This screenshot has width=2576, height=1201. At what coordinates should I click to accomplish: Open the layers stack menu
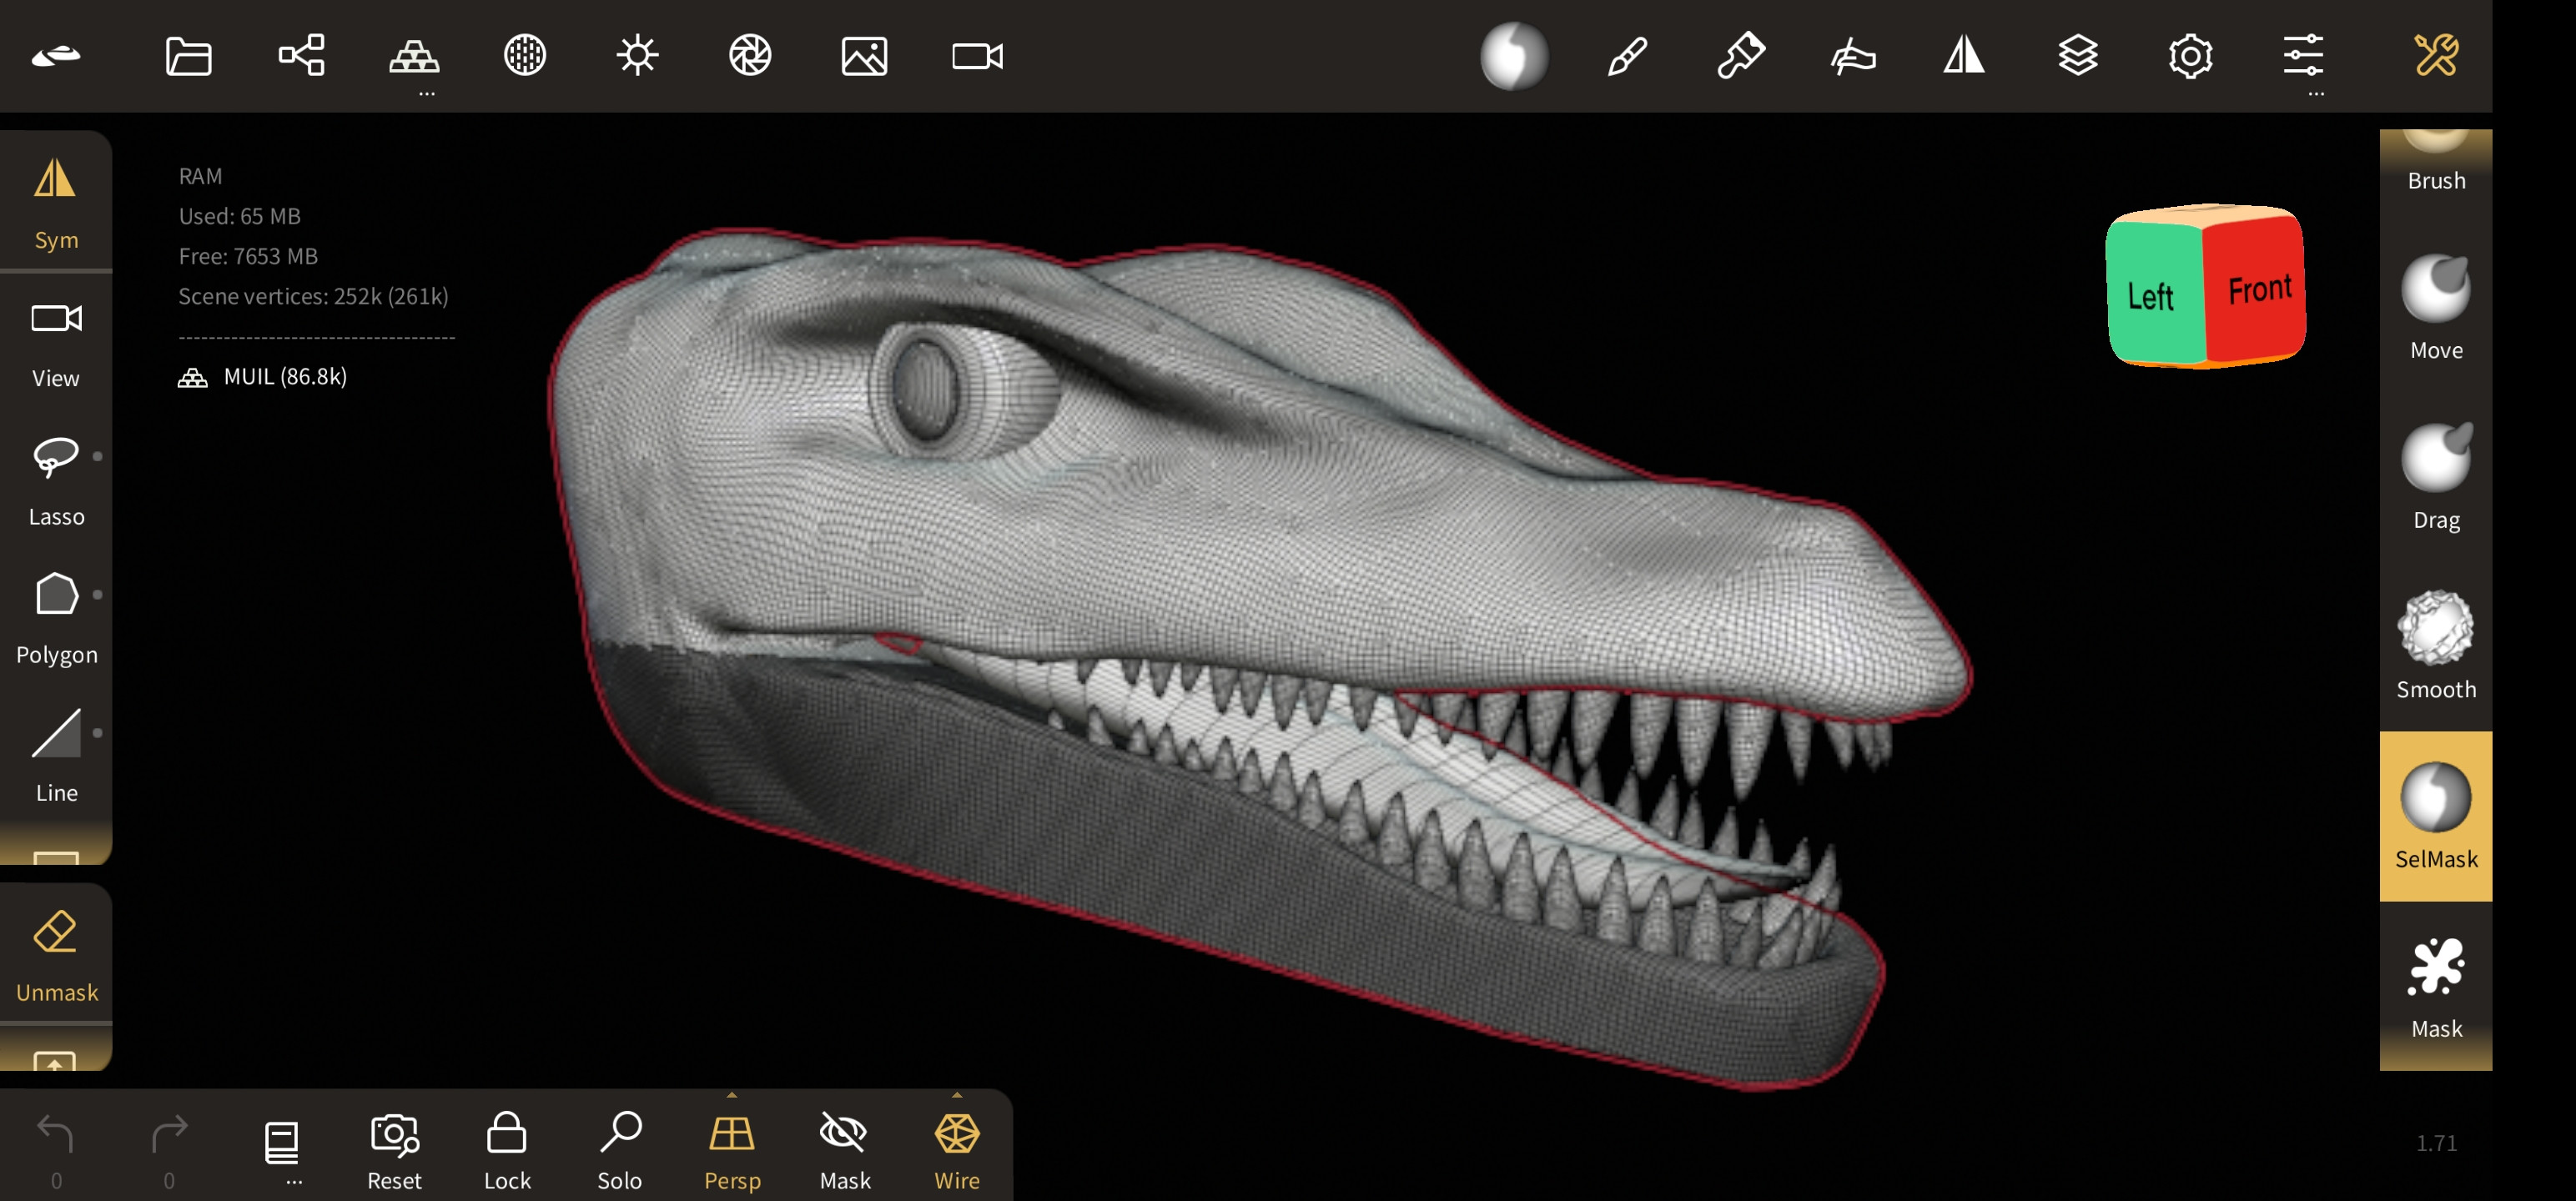2077,56
